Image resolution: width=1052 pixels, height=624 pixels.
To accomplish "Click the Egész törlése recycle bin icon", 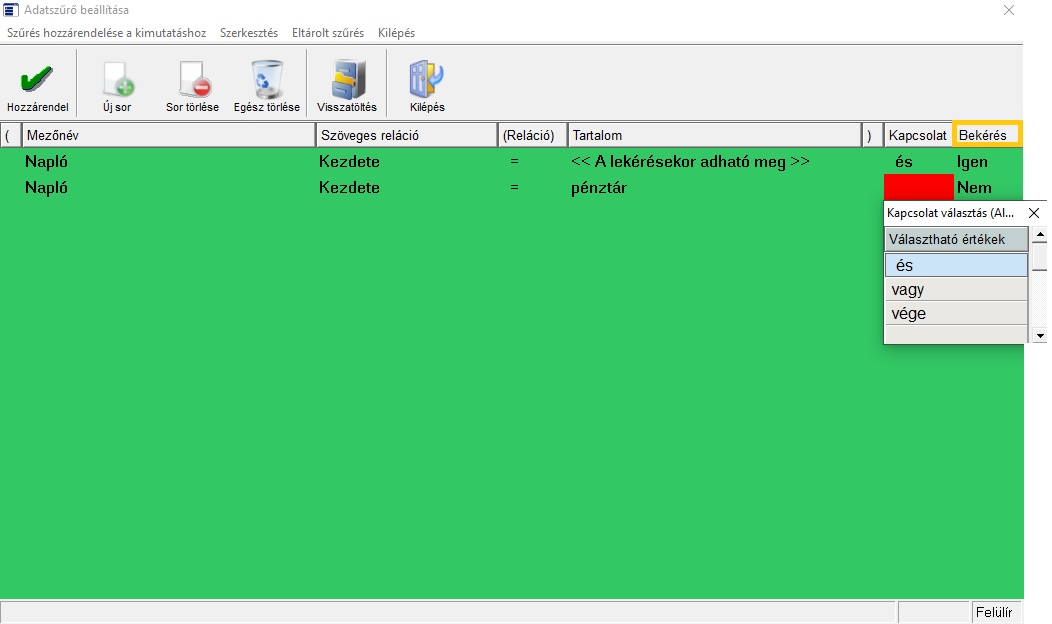I will (x=266, y=80).
